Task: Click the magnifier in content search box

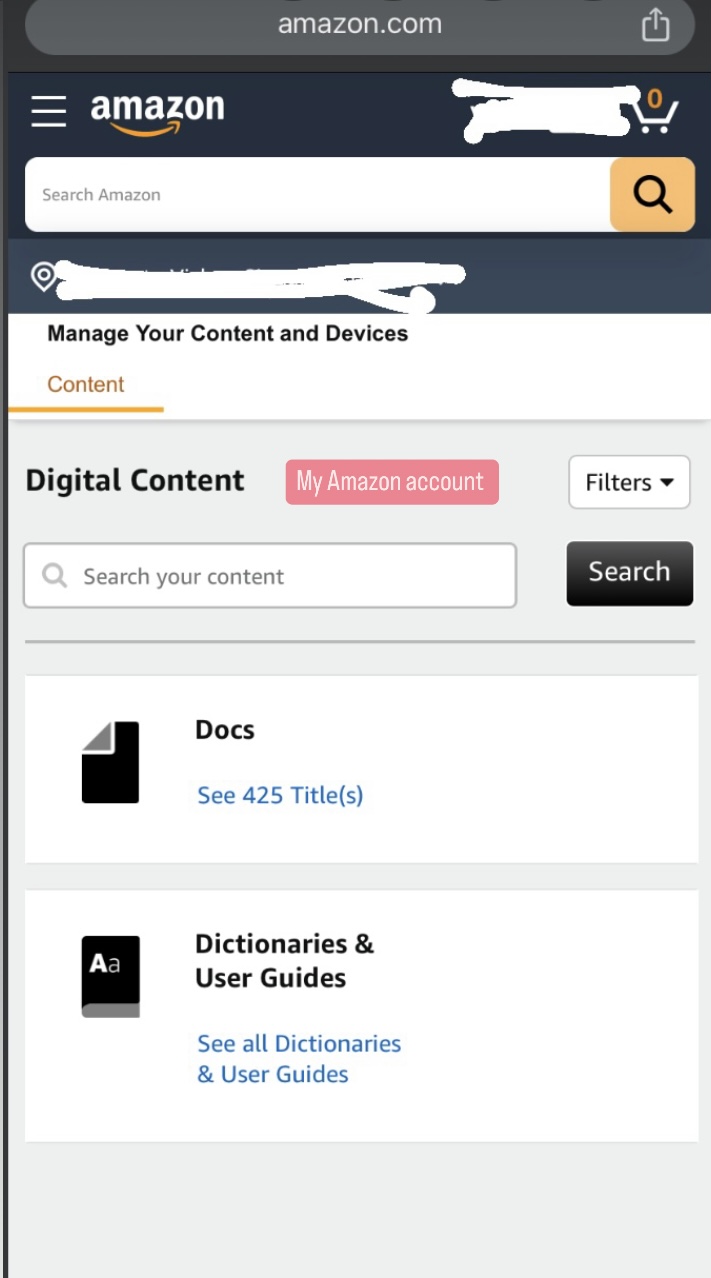Action: click(55, 576)
